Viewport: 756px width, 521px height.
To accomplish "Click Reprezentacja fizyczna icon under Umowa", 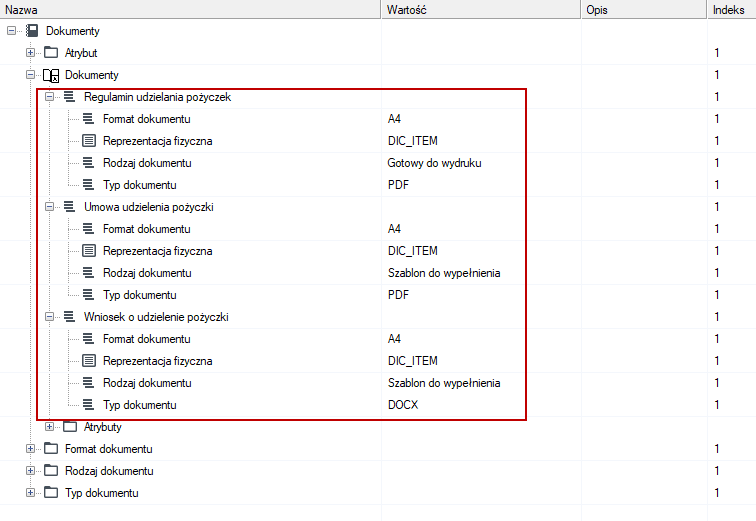I will 89,251.
